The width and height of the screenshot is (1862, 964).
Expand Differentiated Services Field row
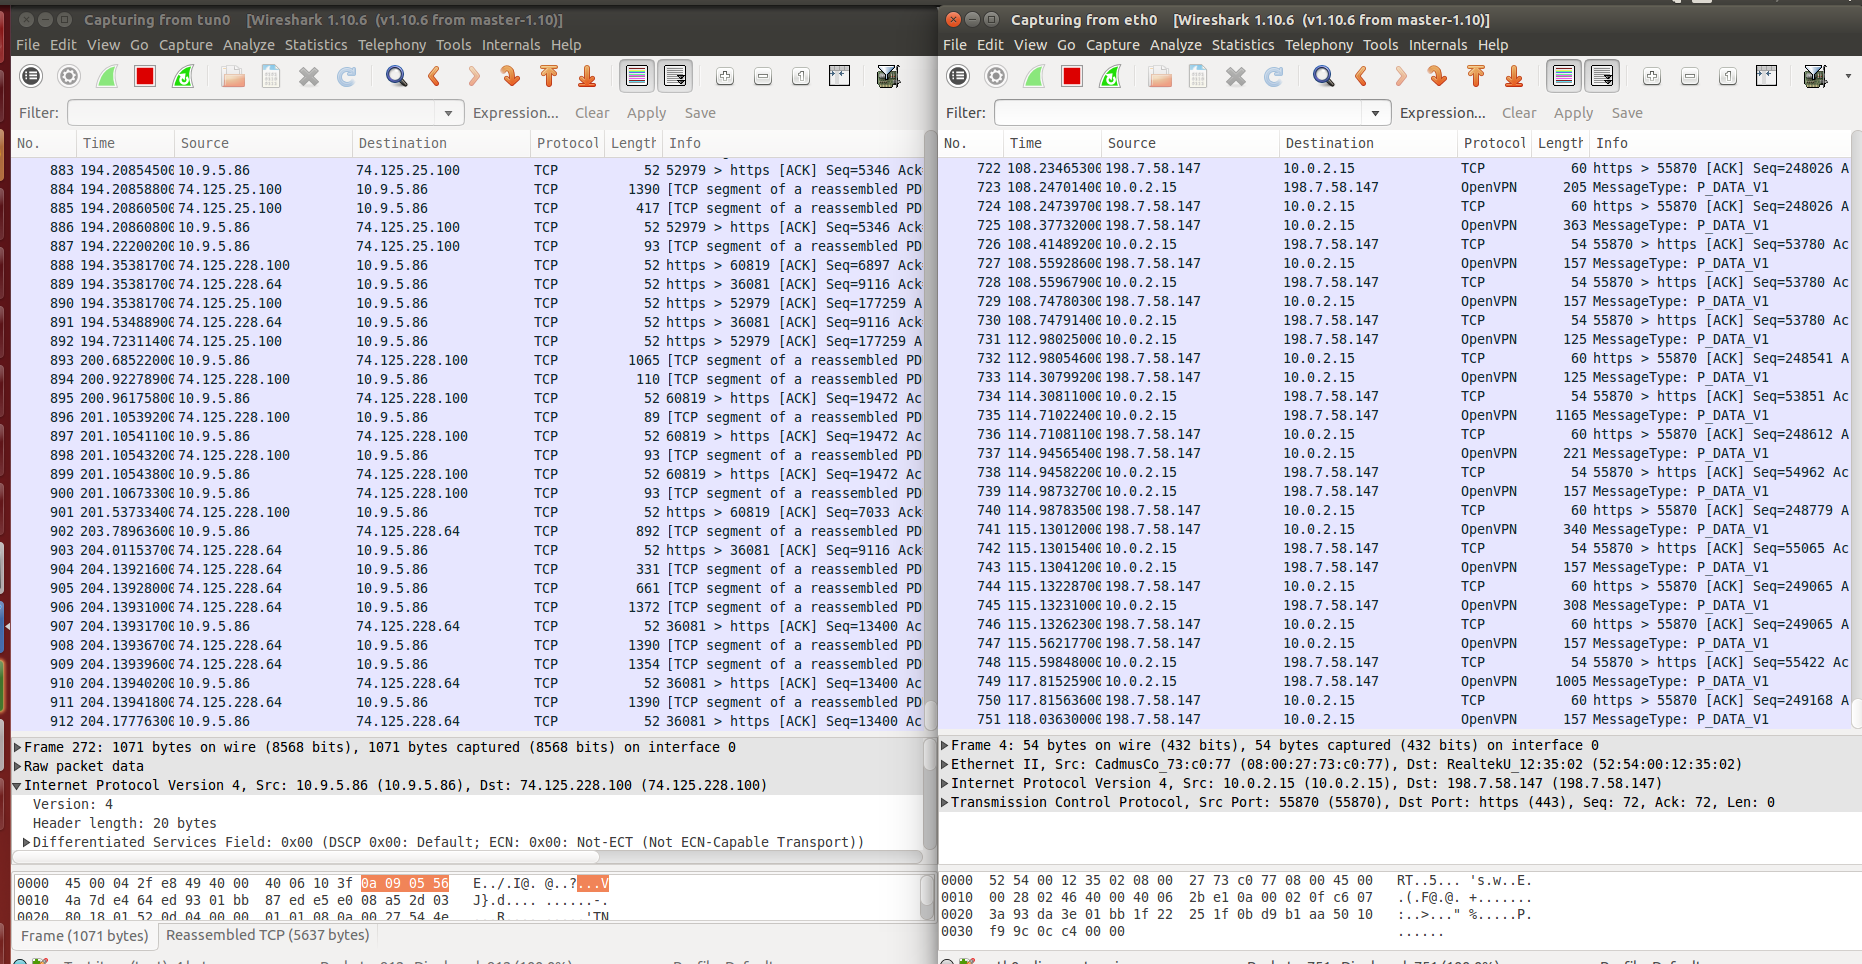(x=27, y=842)
